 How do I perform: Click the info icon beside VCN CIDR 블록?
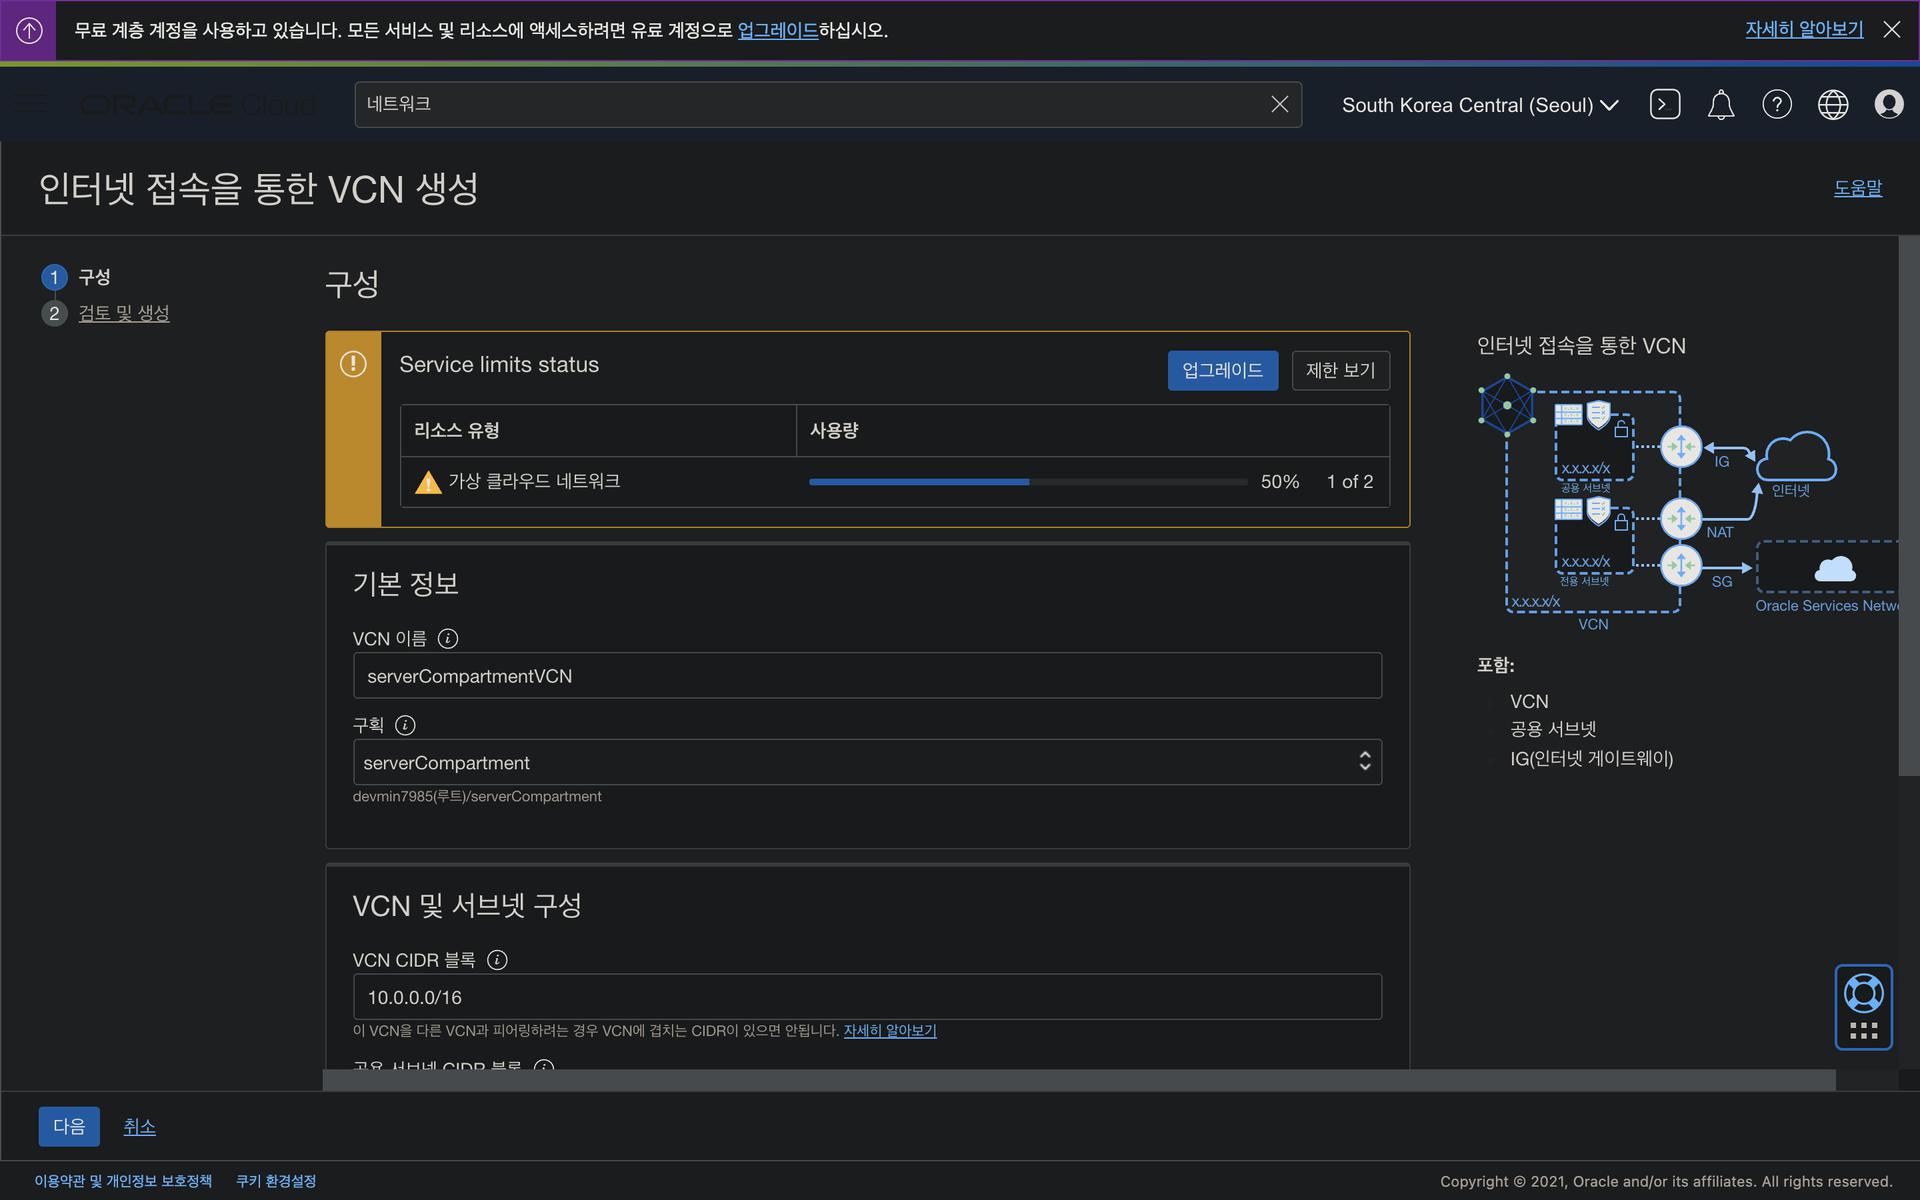point(497,960)
